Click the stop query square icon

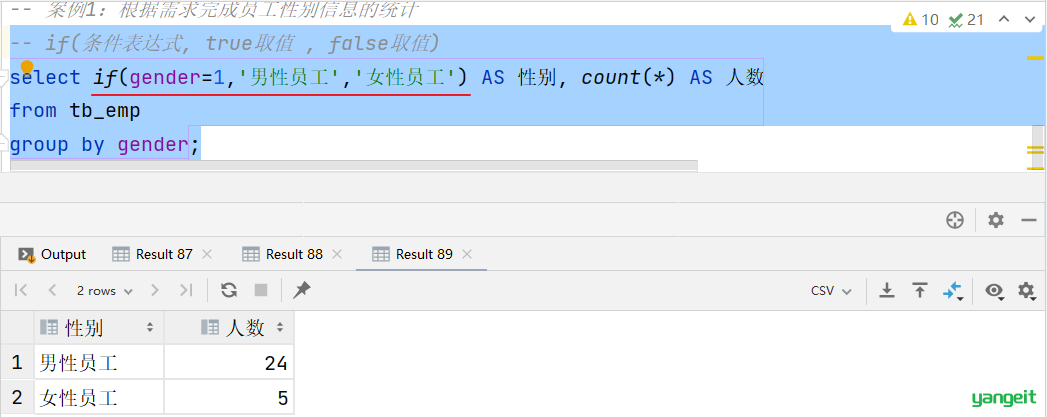tap(261, 290)
